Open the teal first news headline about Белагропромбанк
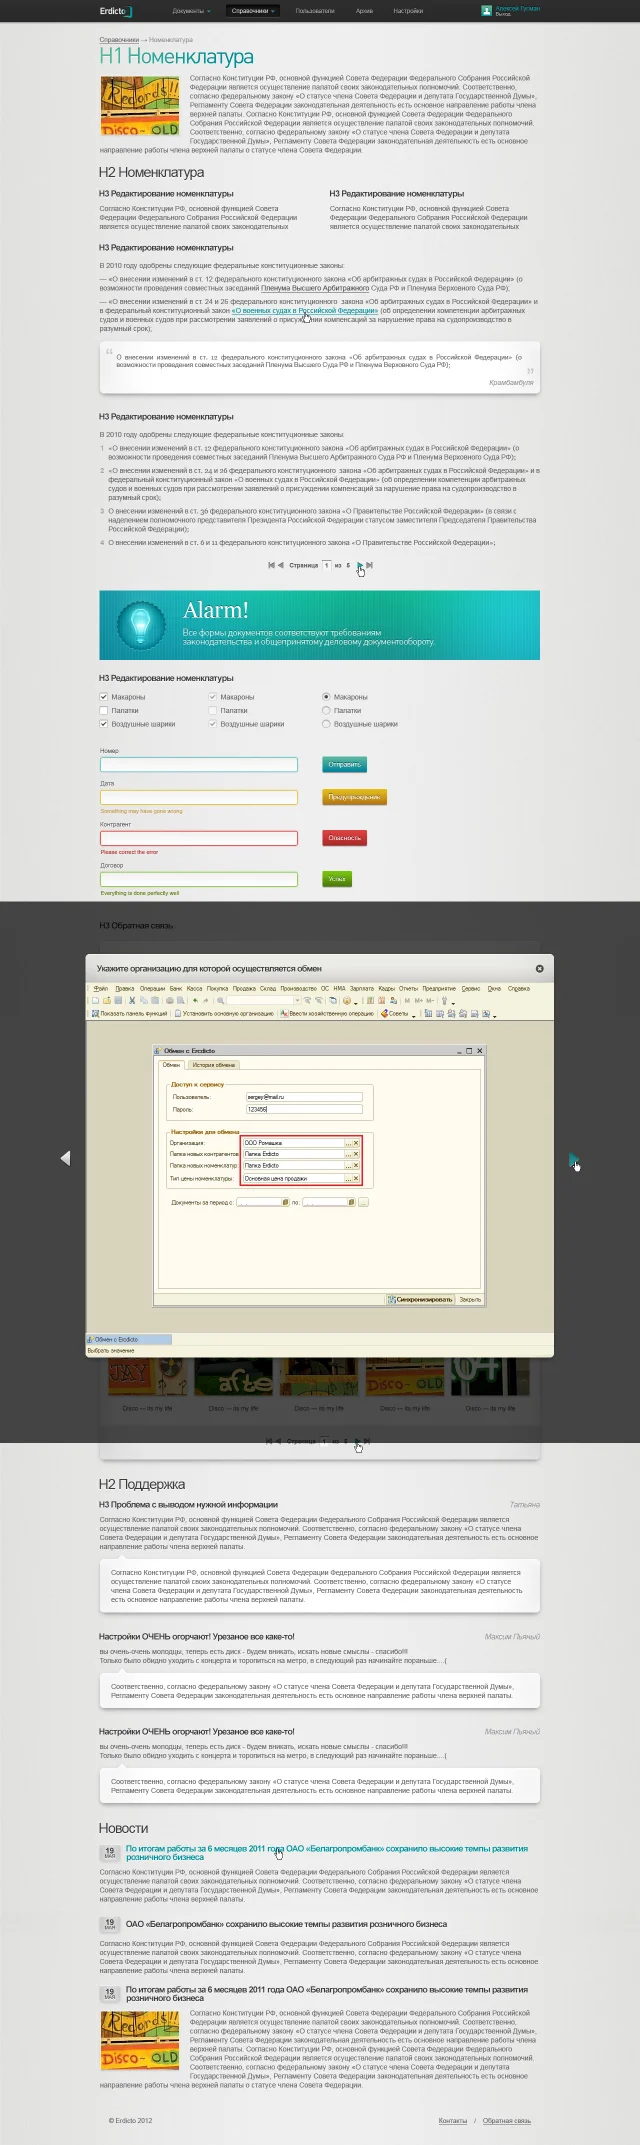This screenshot has height=2145, width=640. click(327, 1853)
